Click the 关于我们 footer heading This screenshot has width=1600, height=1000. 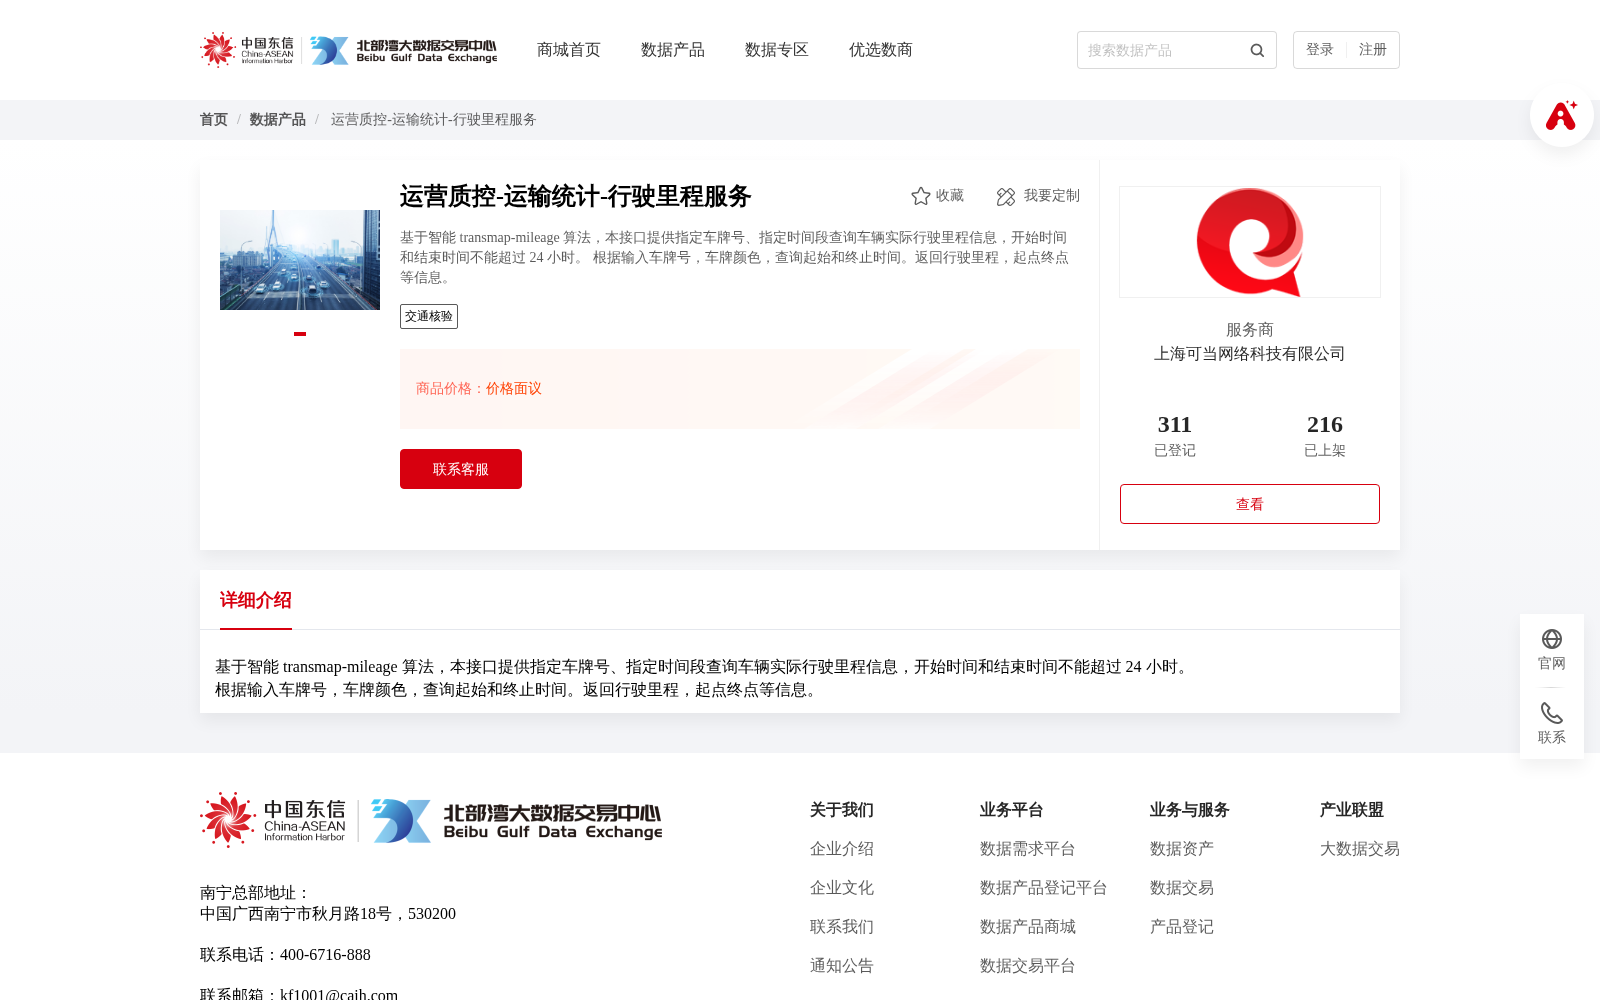coord(842,810)
